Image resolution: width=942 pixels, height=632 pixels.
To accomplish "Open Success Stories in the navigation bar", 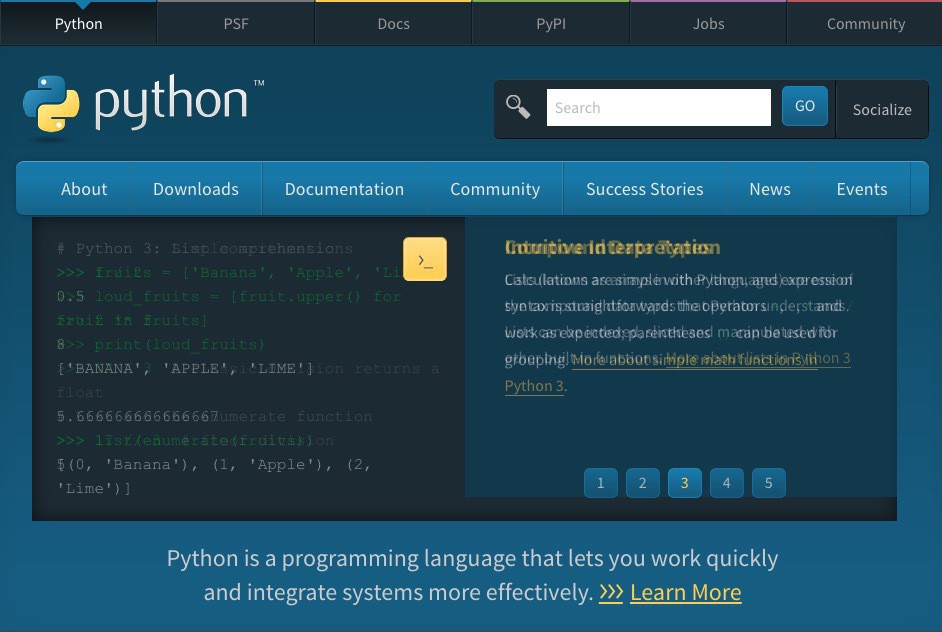I will click(x=644, y=189).
